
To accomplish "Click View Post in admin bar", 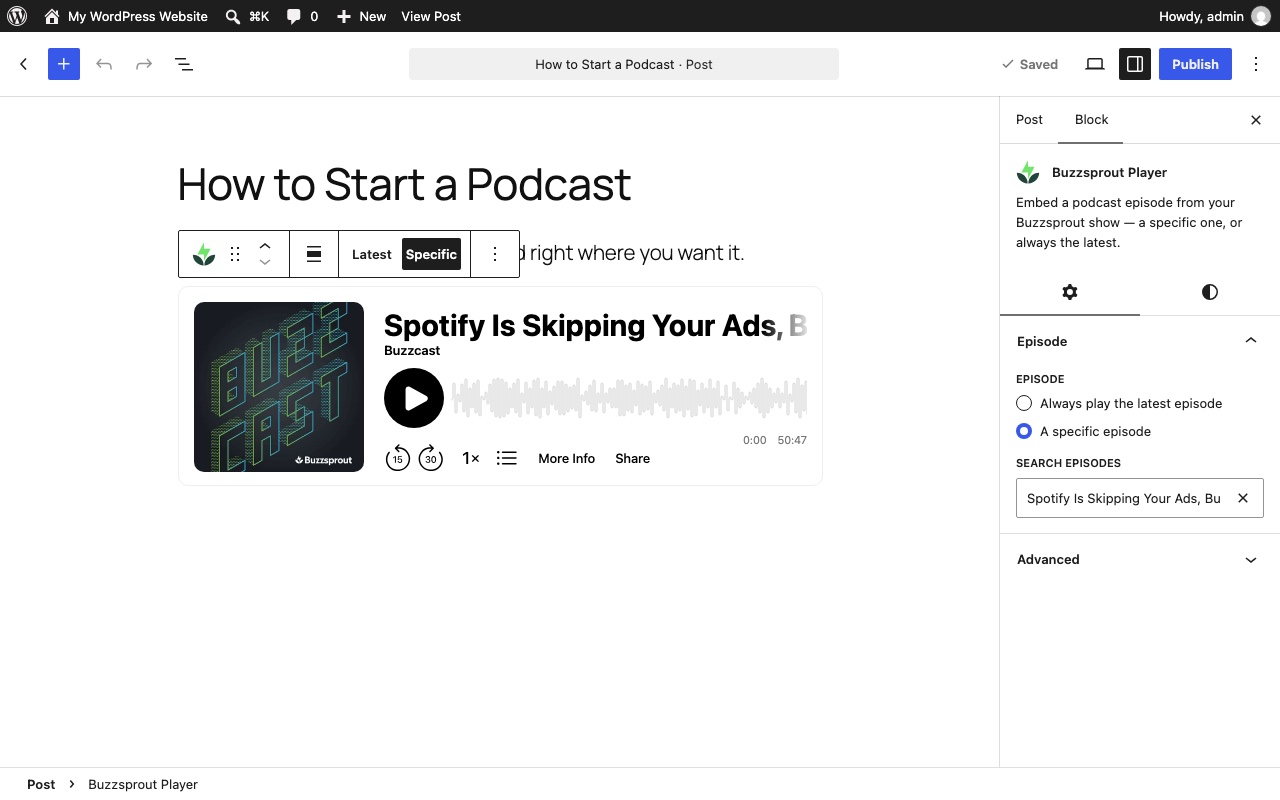I will (431, 16).
